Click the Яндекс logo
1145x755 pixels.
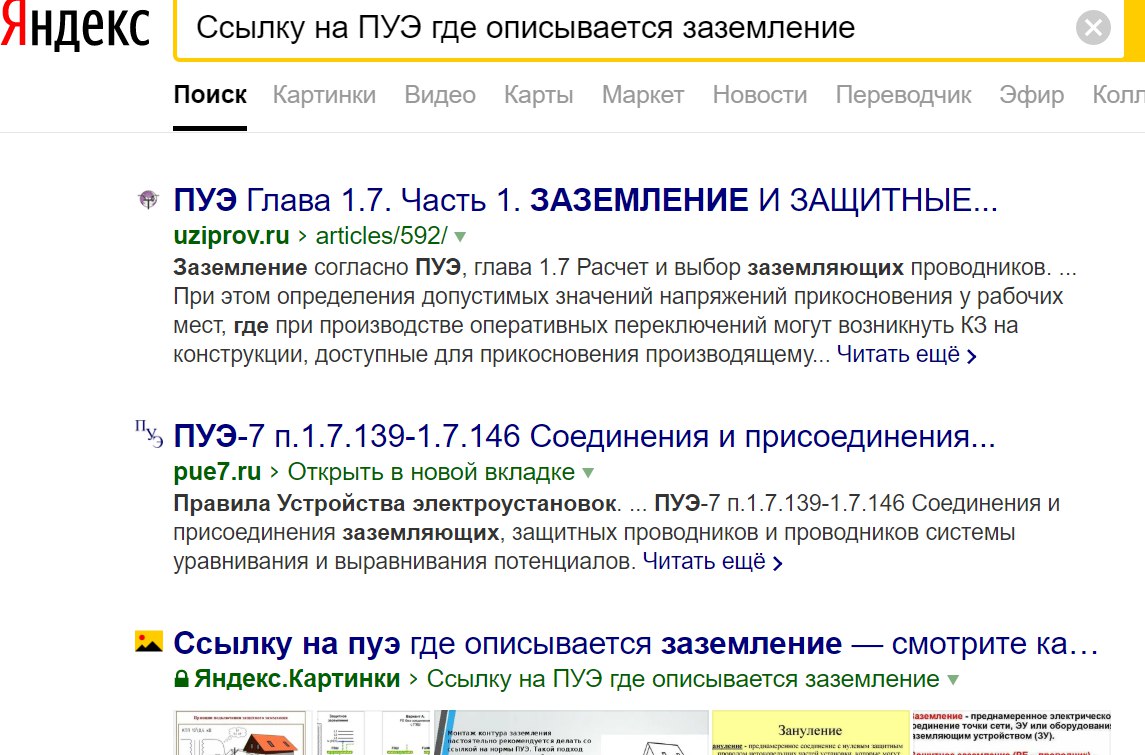tap(75, 27)
